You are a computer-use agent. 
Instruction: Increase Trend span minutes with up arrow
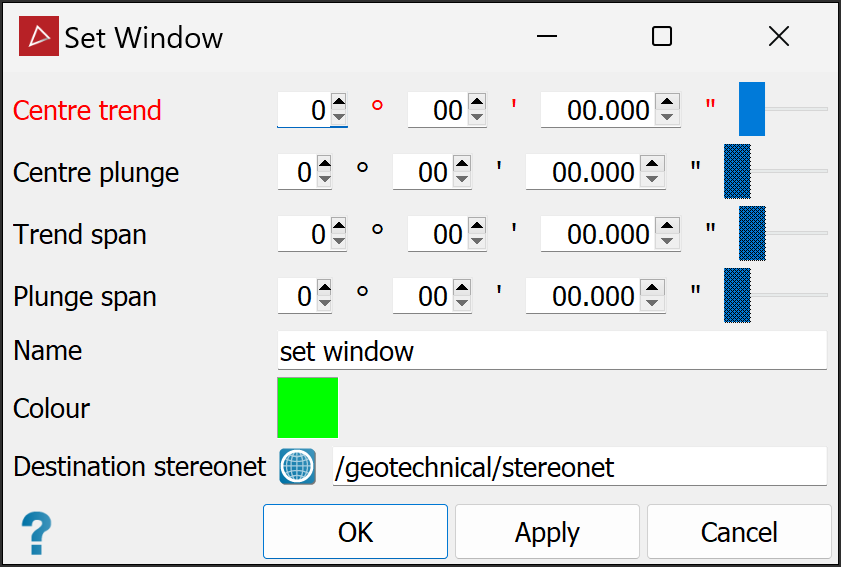point(476,226)
